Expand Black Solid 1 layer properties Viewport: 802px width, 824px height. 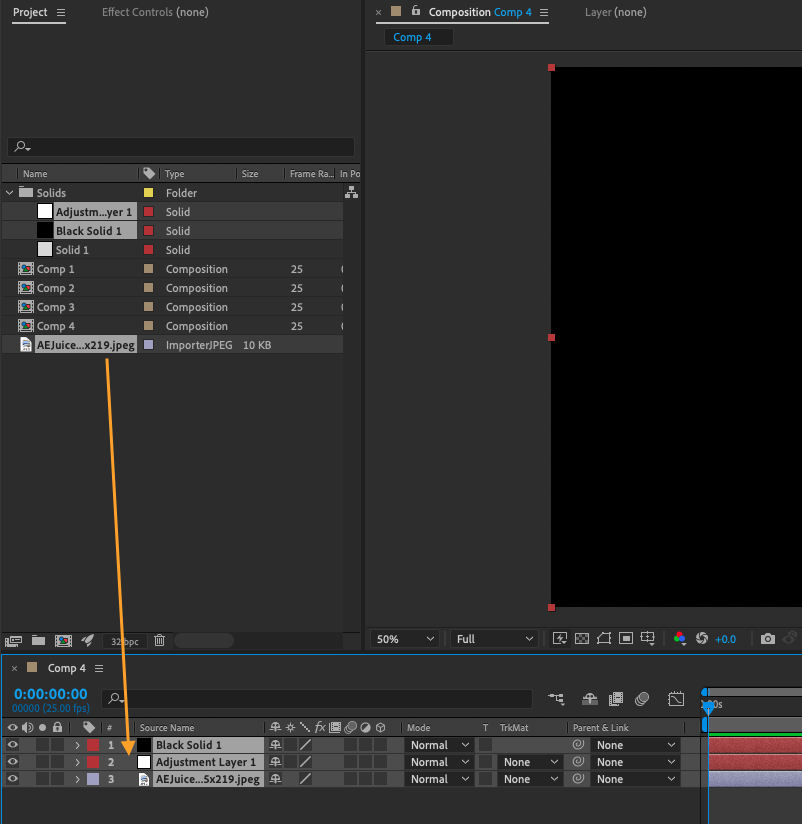[x=77, y=745]
